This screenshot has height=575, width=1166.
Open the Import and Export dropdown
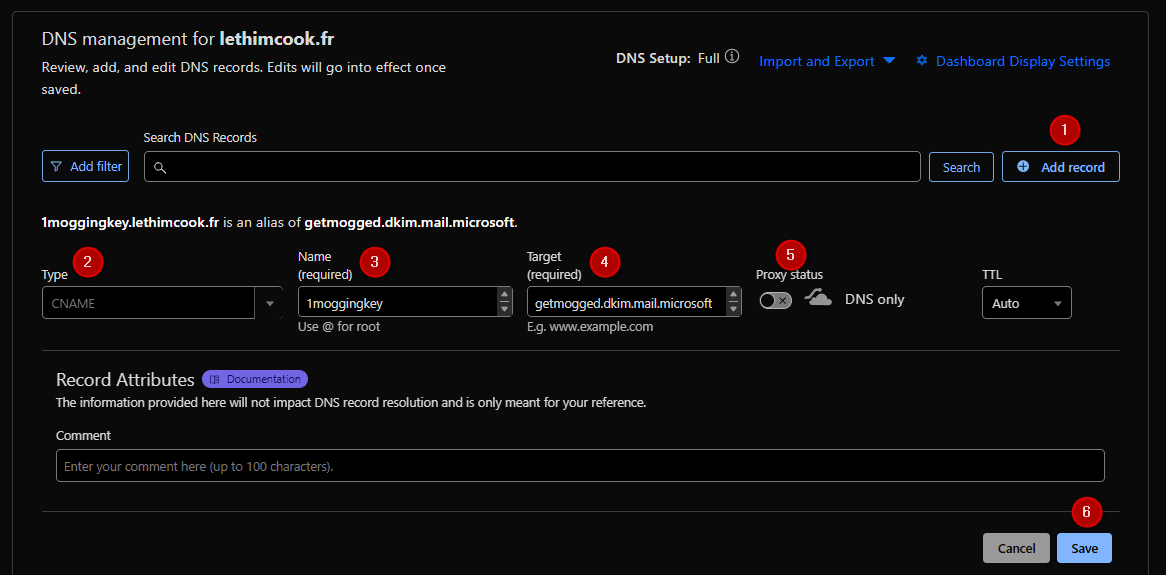point(827,61)
